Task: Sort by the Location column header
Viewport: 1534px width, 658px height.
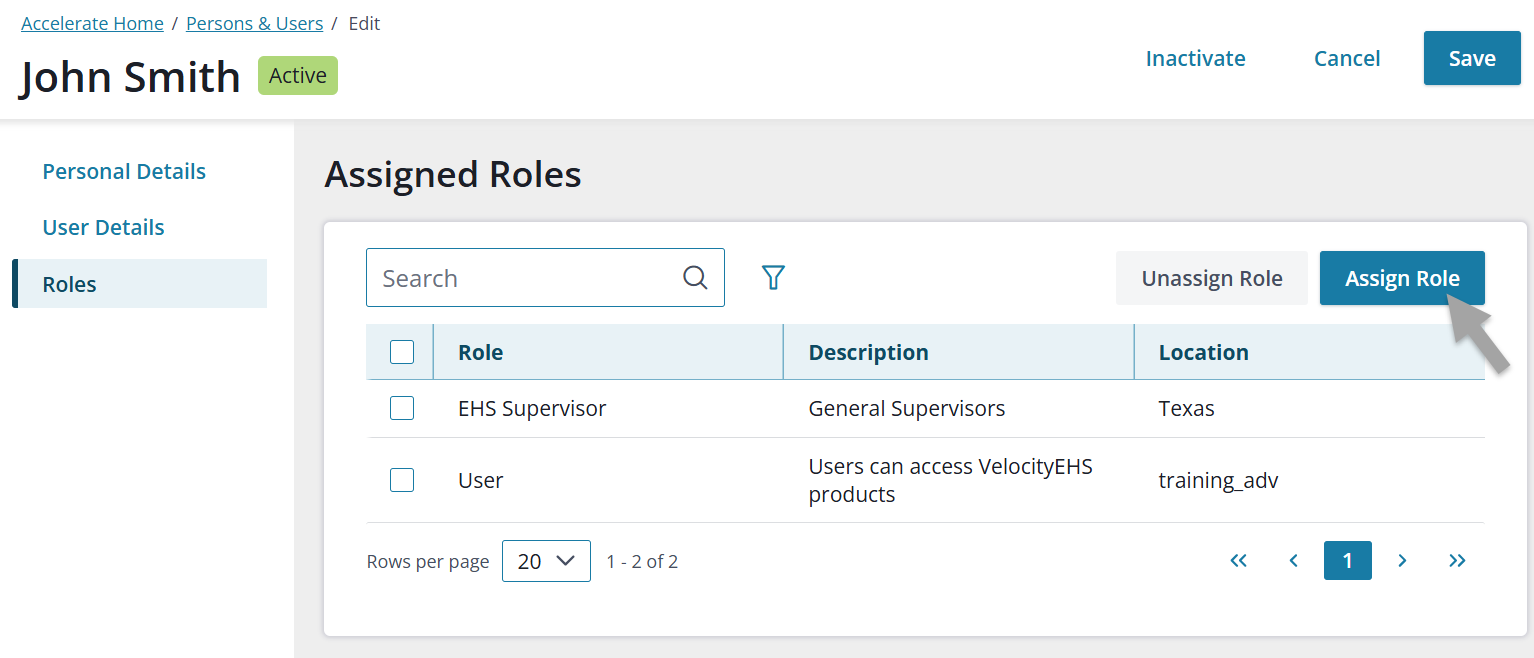Action: coord(1203,352)
